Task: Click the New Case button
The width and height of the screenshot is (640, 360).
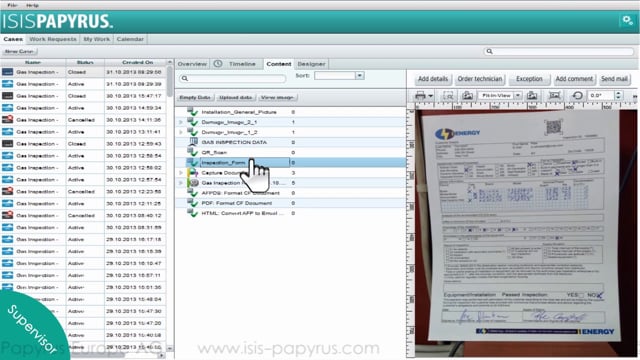Action: (x=20, y=51)
